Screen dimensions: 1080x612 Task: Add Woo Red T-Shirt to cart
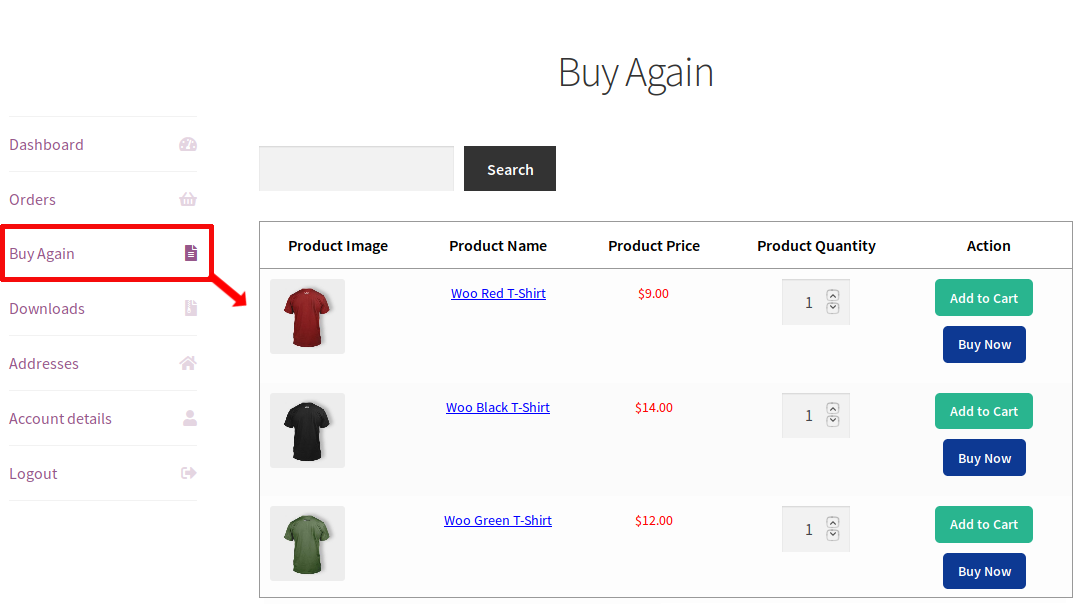[x=983, y=297]
